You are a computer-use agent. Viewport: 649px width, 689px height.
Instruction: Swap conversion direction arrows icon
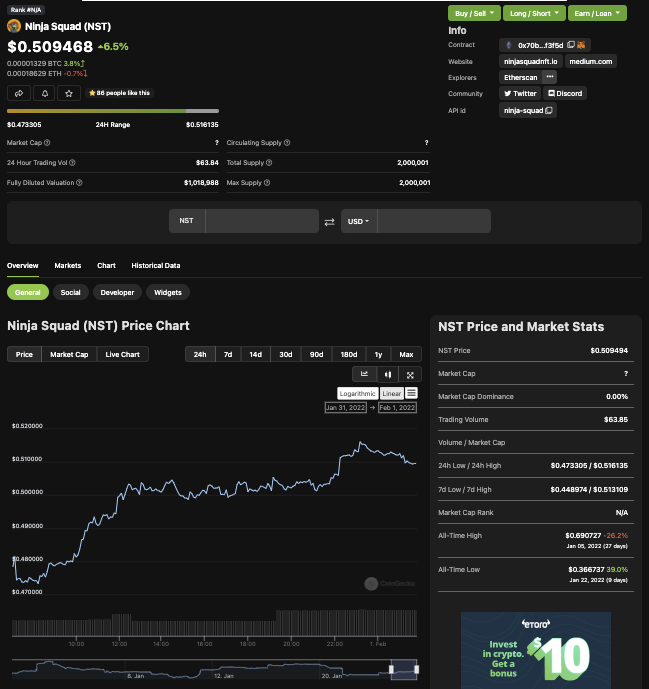point(330,222)
